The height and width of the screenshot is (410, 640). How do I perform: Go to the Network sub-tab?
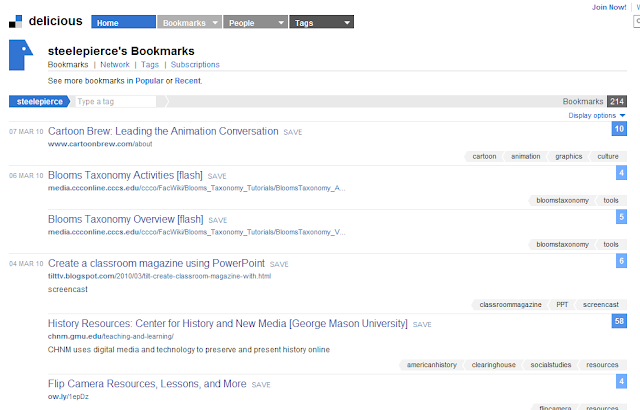pos(115,64)
